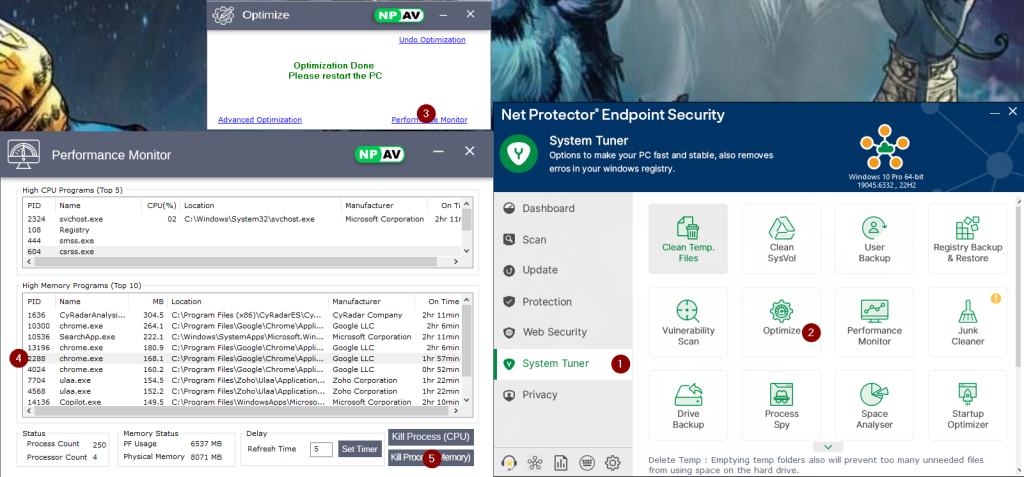1024x477 pixels.
Task: Click the settings gear in the sidebar footer
Action: pos(613,463)
